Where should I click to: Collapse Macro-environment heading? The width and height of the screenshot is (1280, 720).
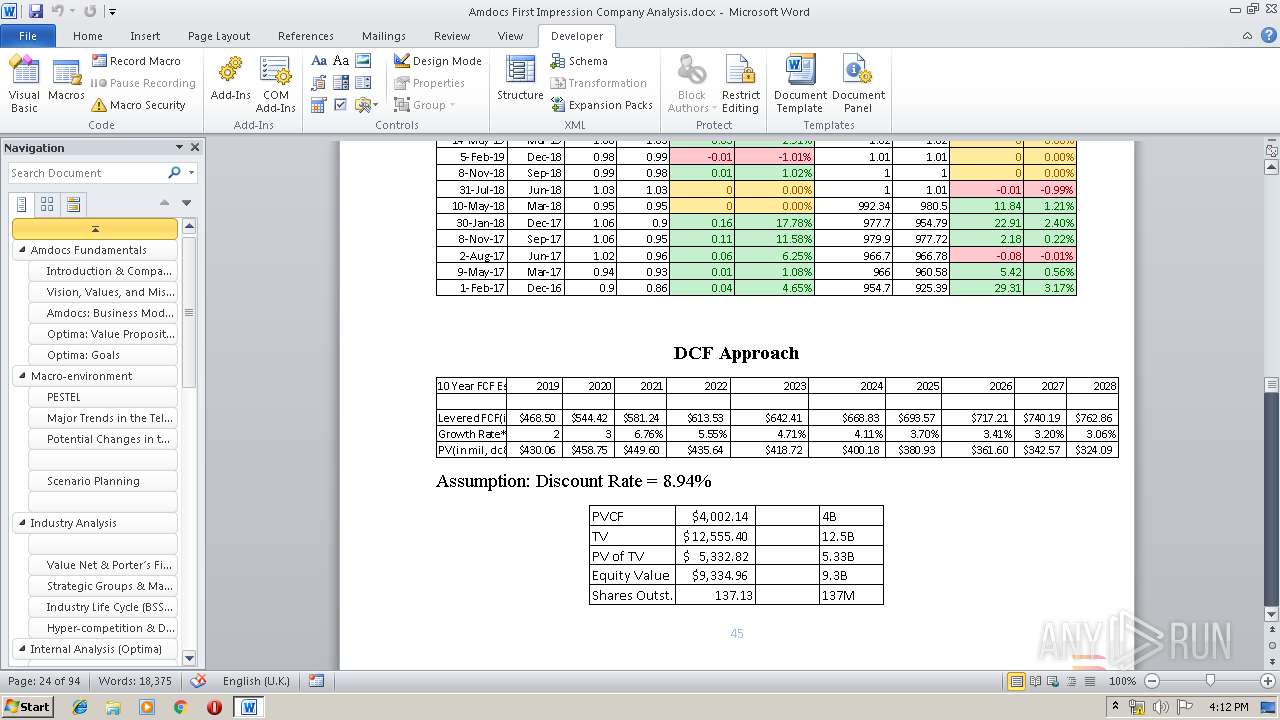click(22, 376)
